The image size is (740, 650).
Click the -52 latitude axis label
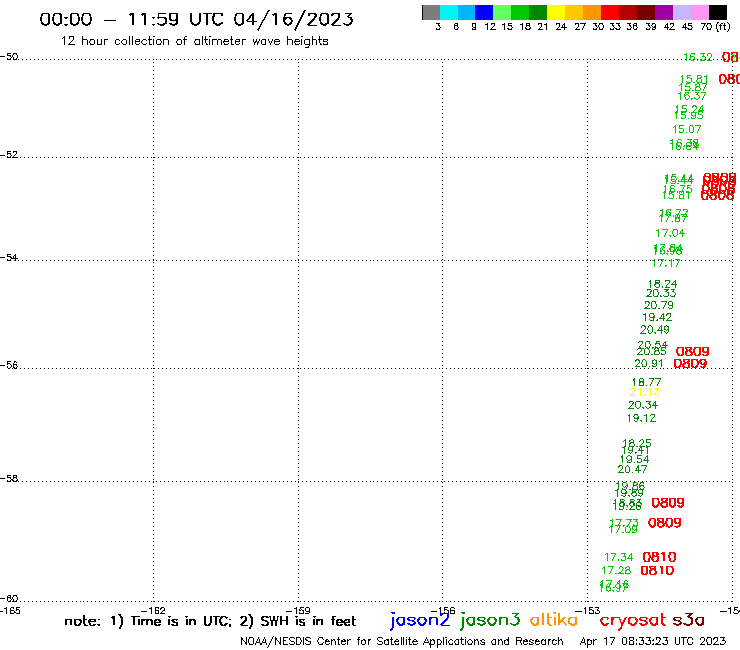point(9,155)
